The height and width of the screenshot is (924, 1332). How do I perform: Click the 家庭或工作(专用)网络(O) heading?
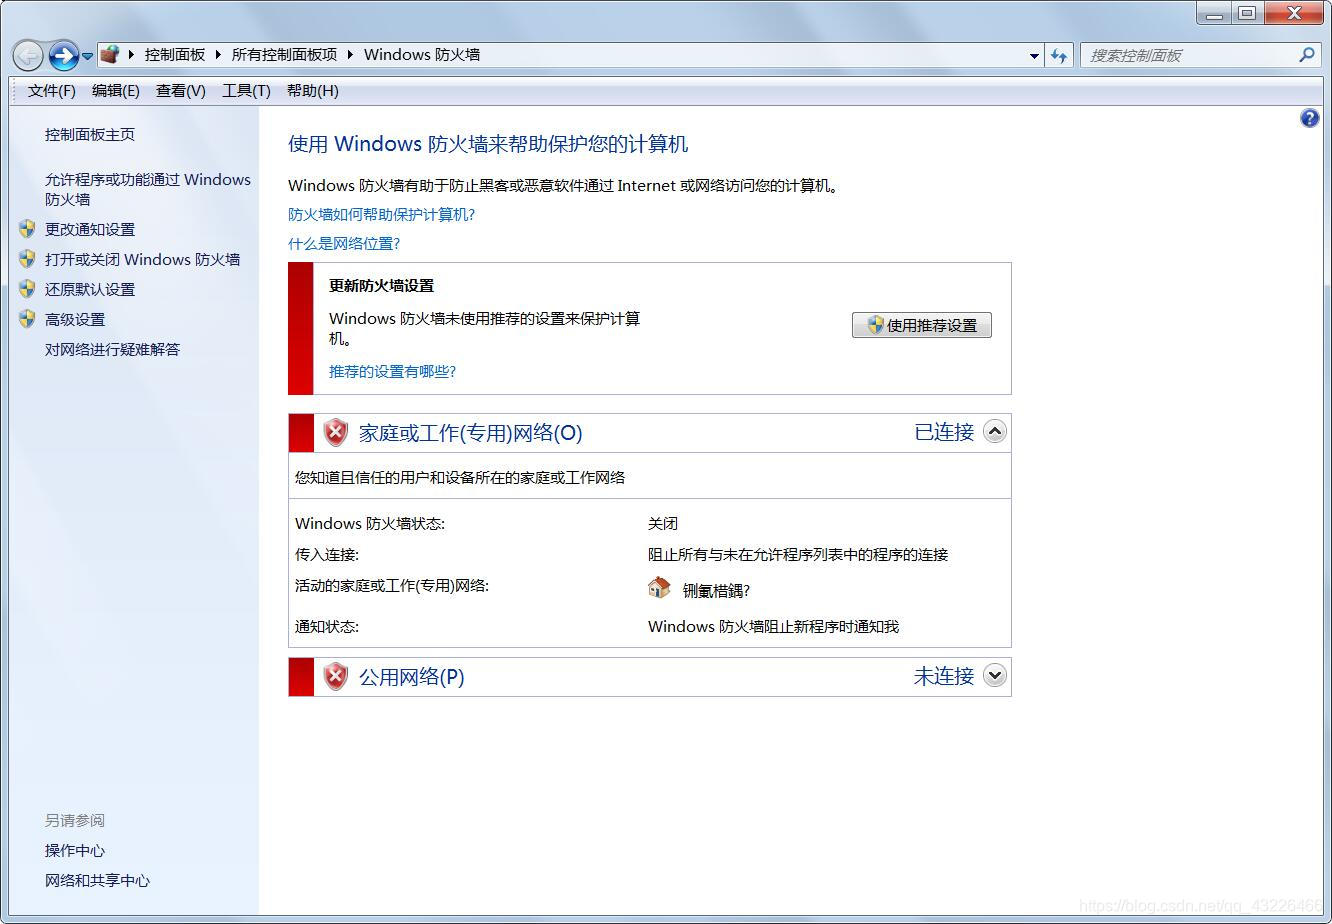(x=470, y=433)
